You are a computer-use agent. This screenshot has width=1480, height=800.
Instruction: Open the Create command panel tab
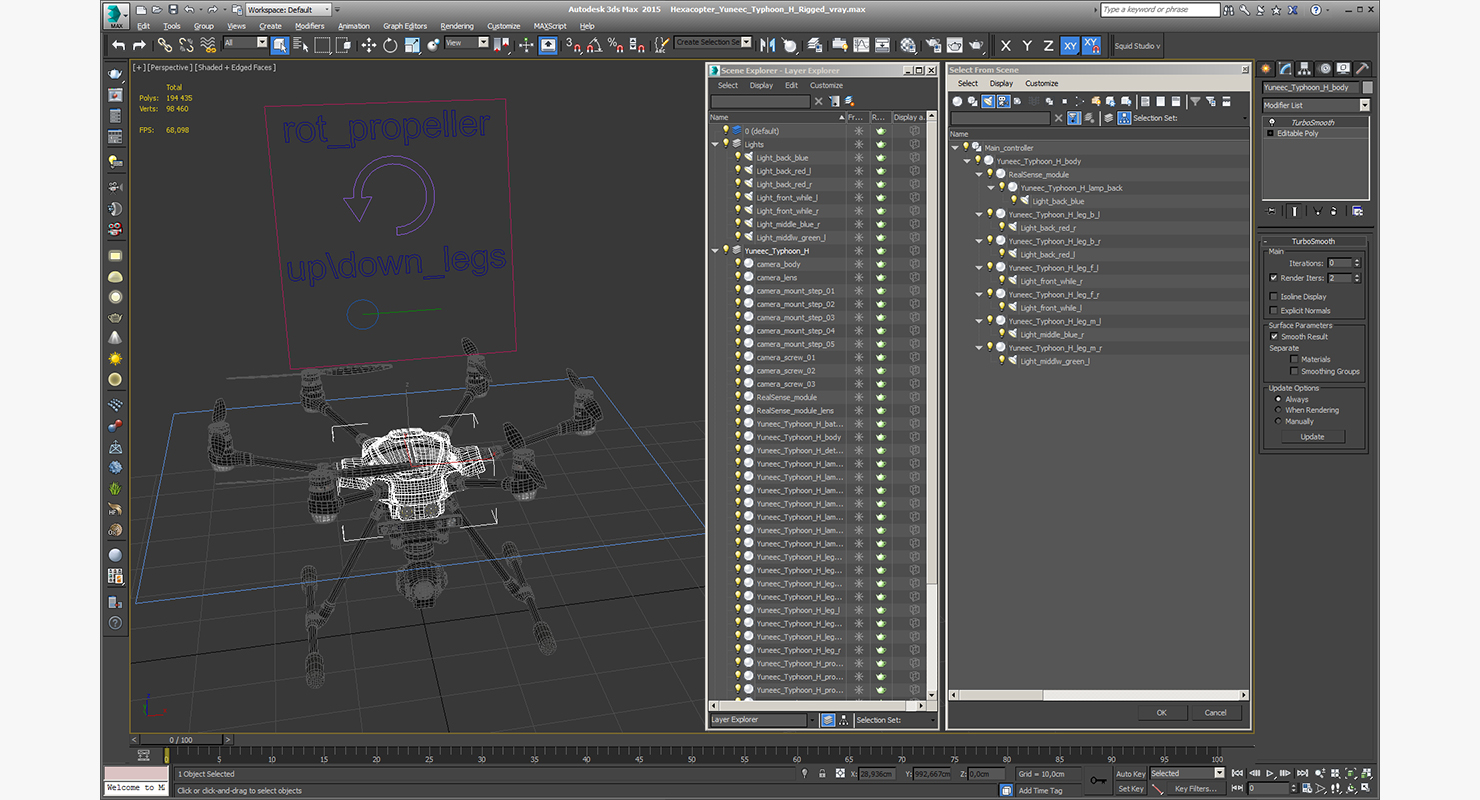1266,69
